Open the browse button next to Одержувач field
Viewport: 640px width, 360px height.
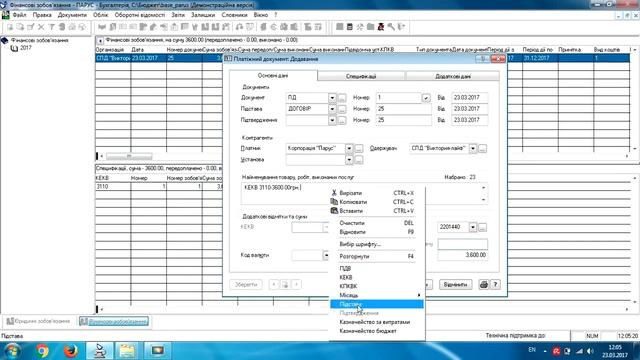[x=482, y=149]
